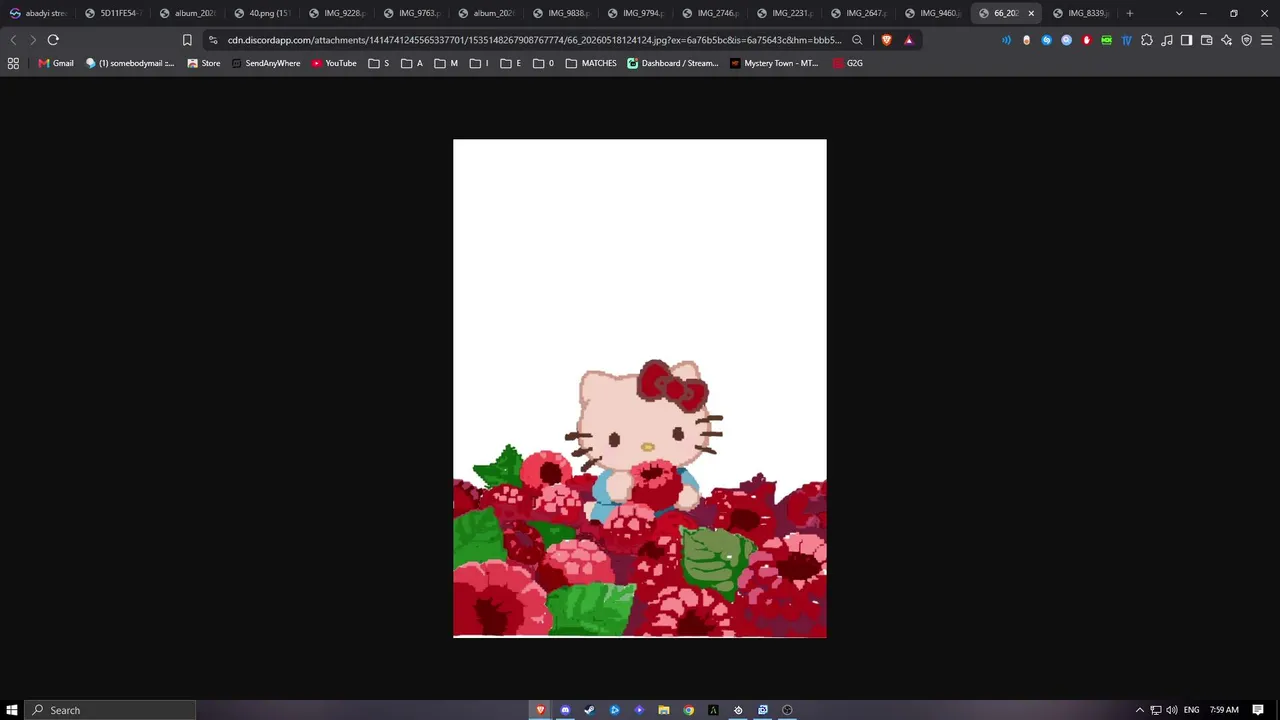Open Leo AI assistant sparkle icon
The image size is (1280, 720).
tap(1227, 40)
